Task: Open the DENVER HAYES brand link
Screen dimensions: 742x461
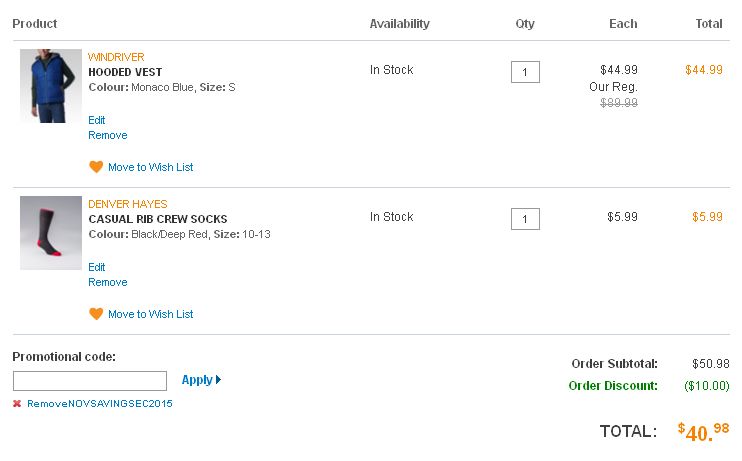Action: [128, 204]
